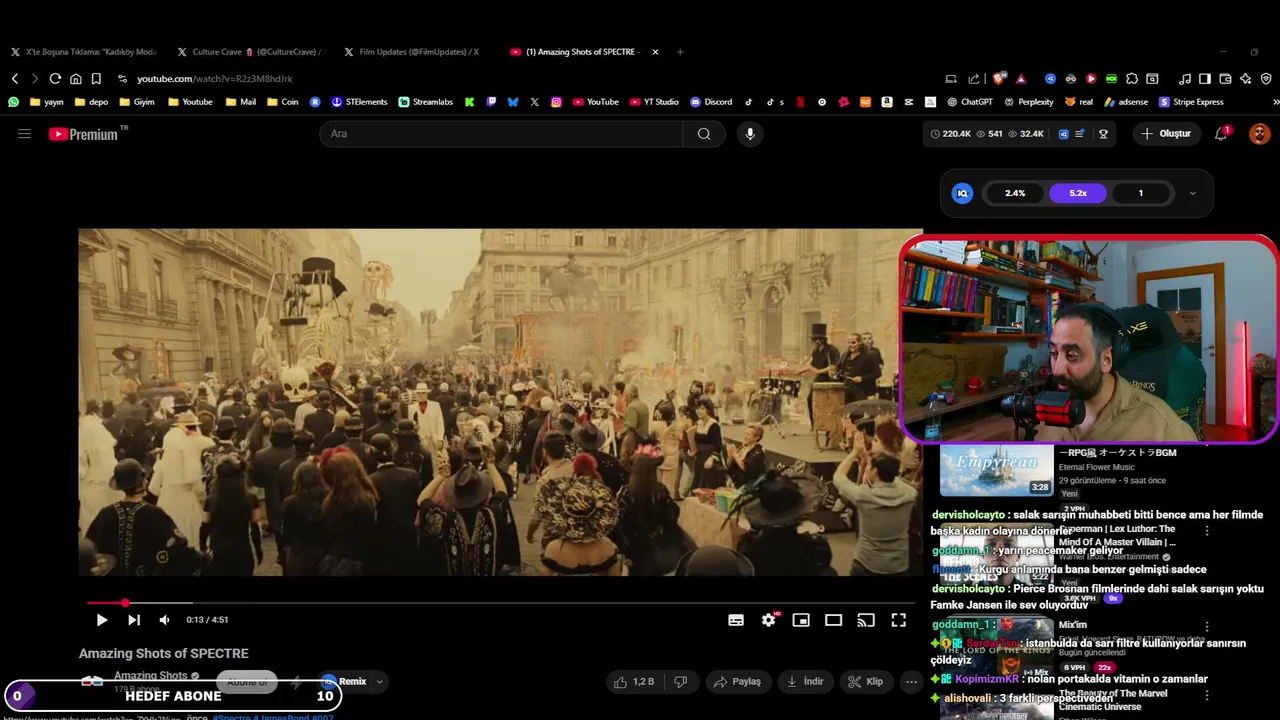The width and height of the screenshot is (1280, 720).
Task: Seek on the video progress bar
Action: pos(500,603)
